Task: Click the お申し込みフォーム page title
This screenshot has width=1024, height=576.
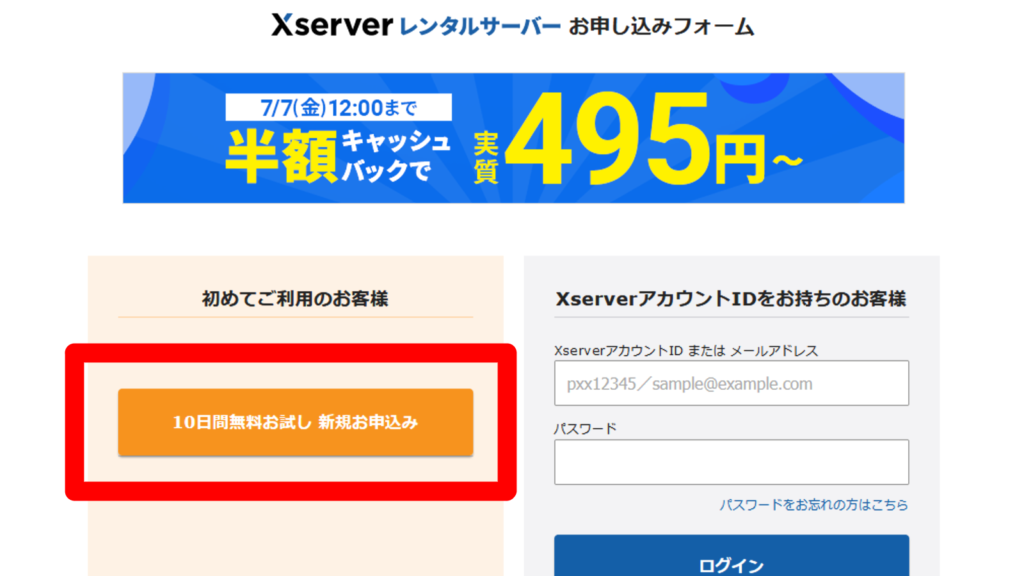Action: (x=661, y=27)
